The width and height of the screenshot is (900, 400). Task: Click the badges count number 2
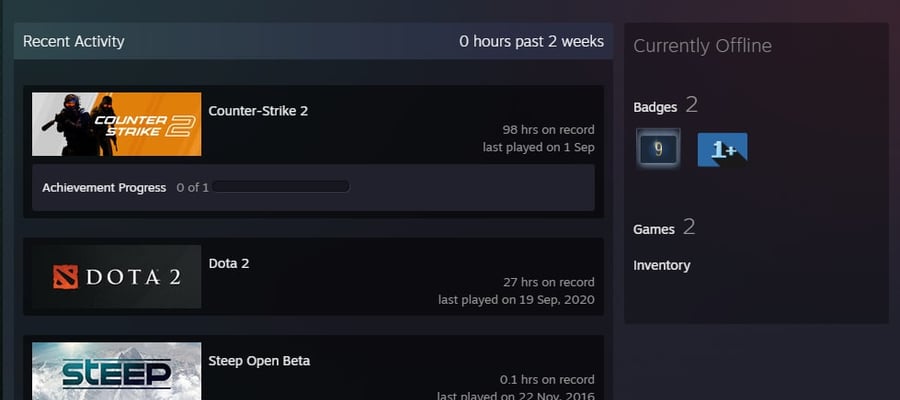(692, 104)
